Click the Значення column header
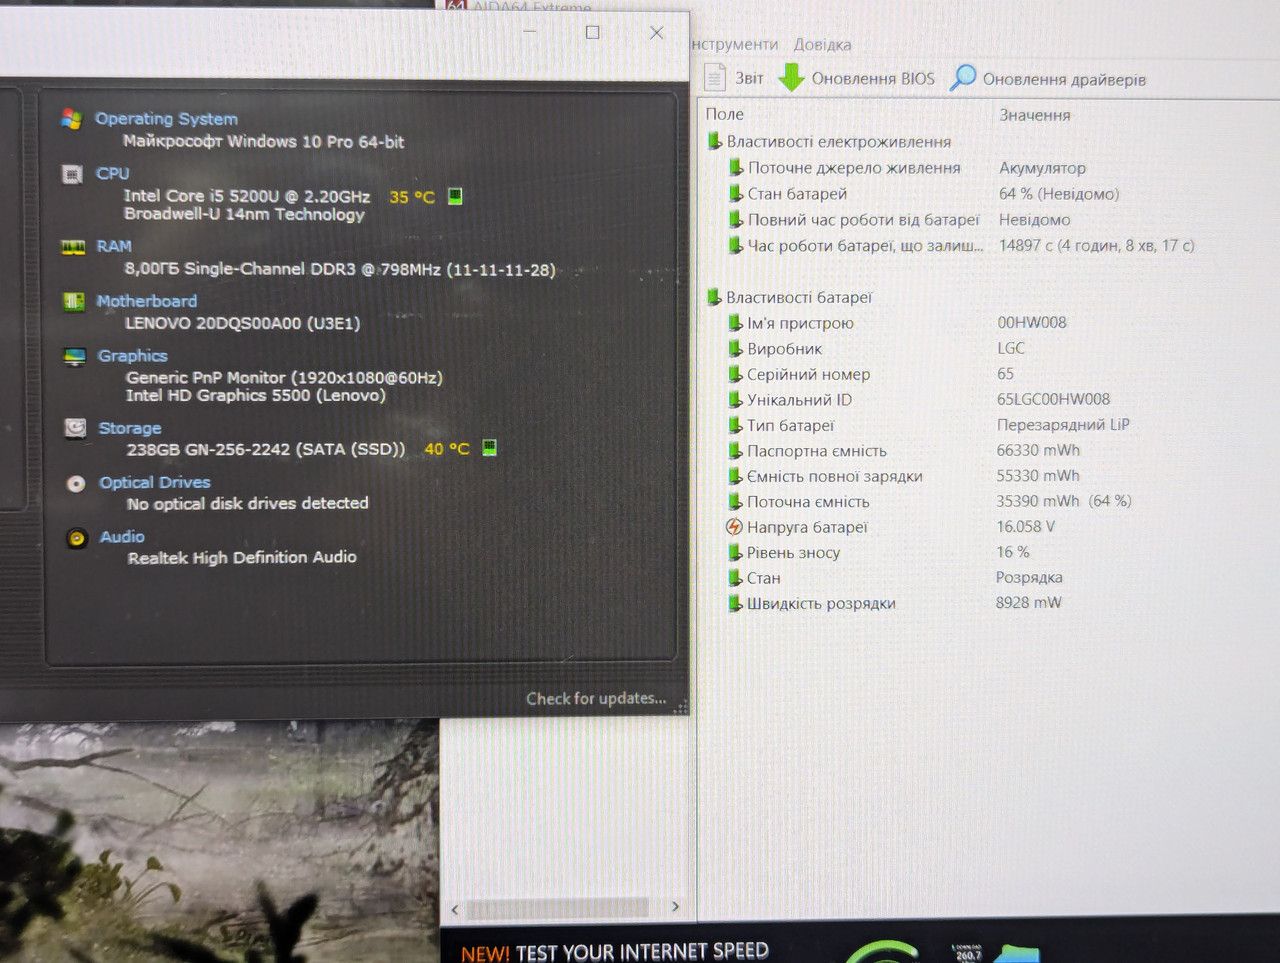Screen dimensions: 1280x963 click(1035, 115)
